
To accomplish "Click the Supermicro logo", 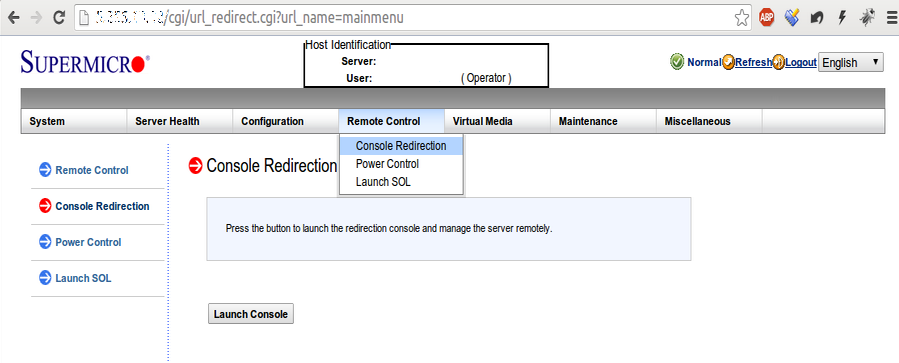I will 85,62.
